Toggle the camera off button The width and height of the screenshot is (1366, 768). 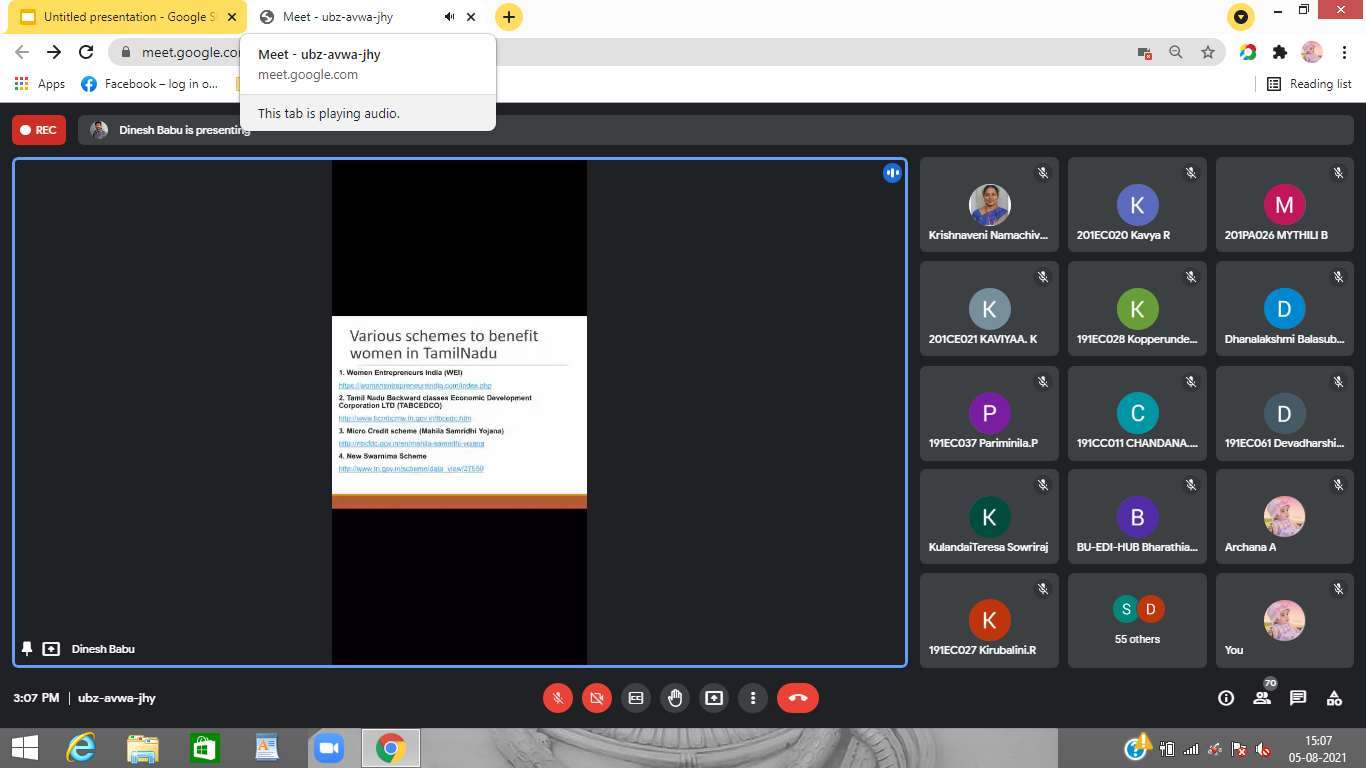click(x=597, y=698)
